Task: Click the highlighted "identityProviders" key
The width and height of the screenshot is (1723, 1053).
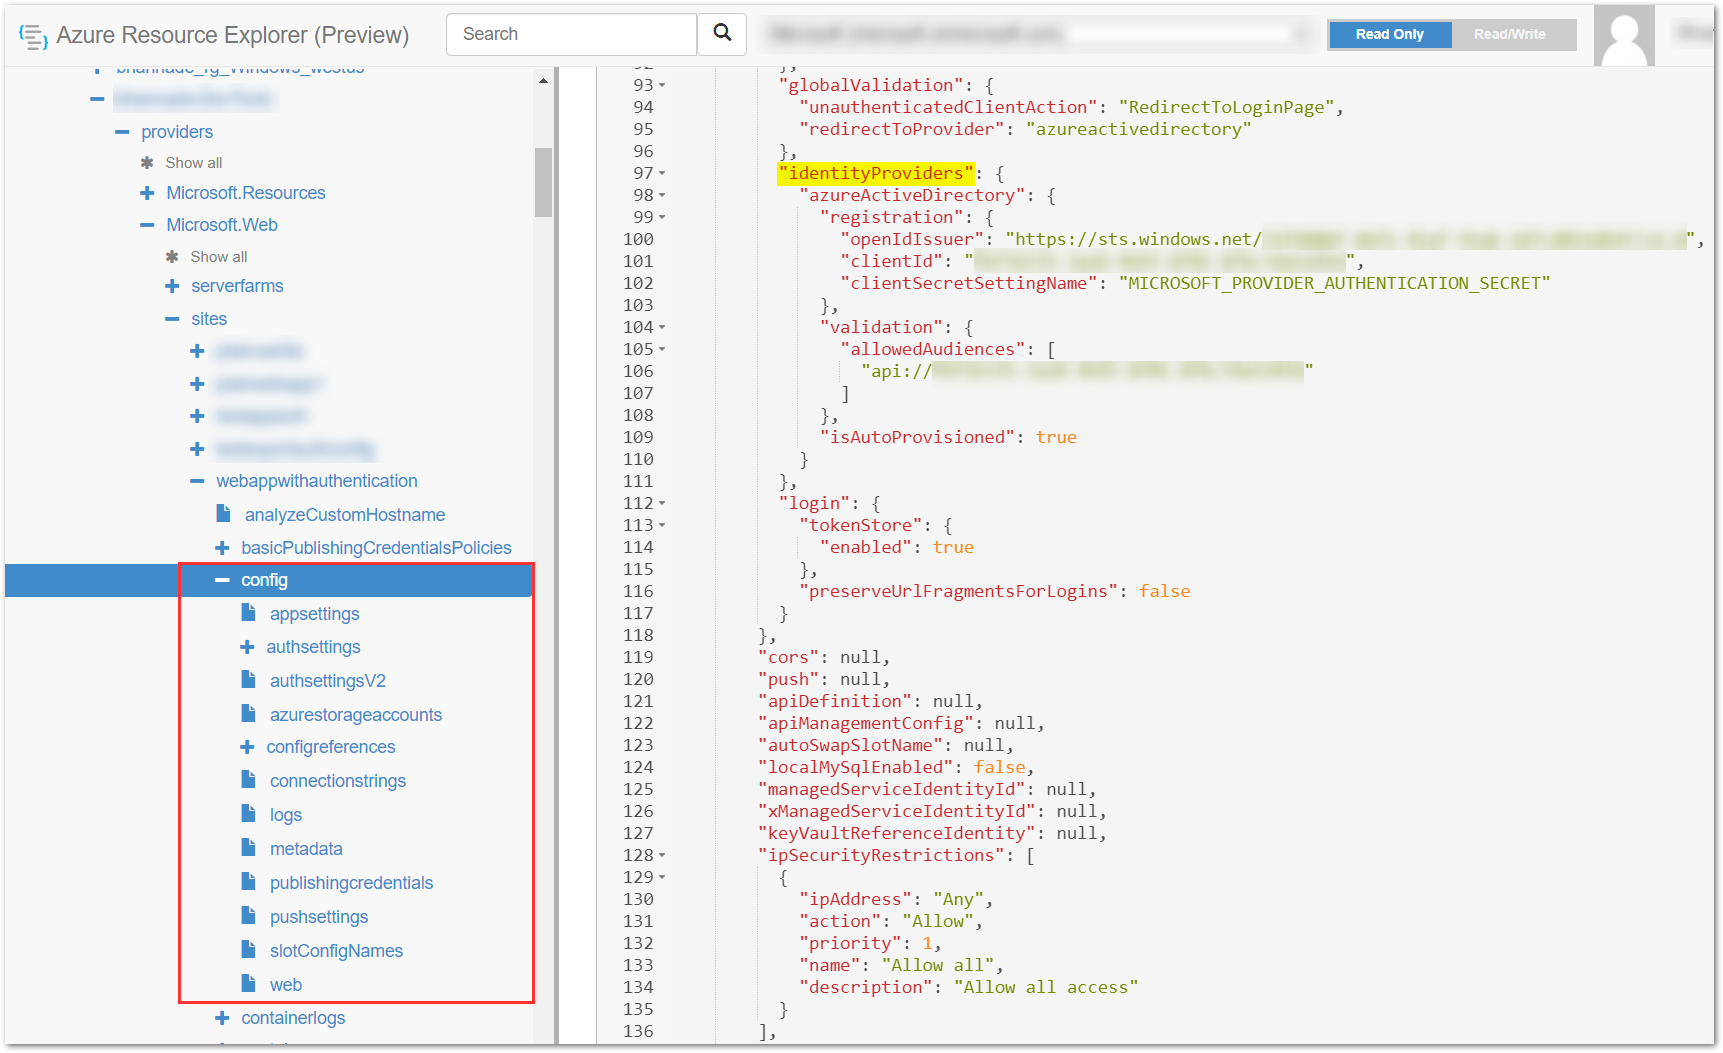Action: point(876,174)
